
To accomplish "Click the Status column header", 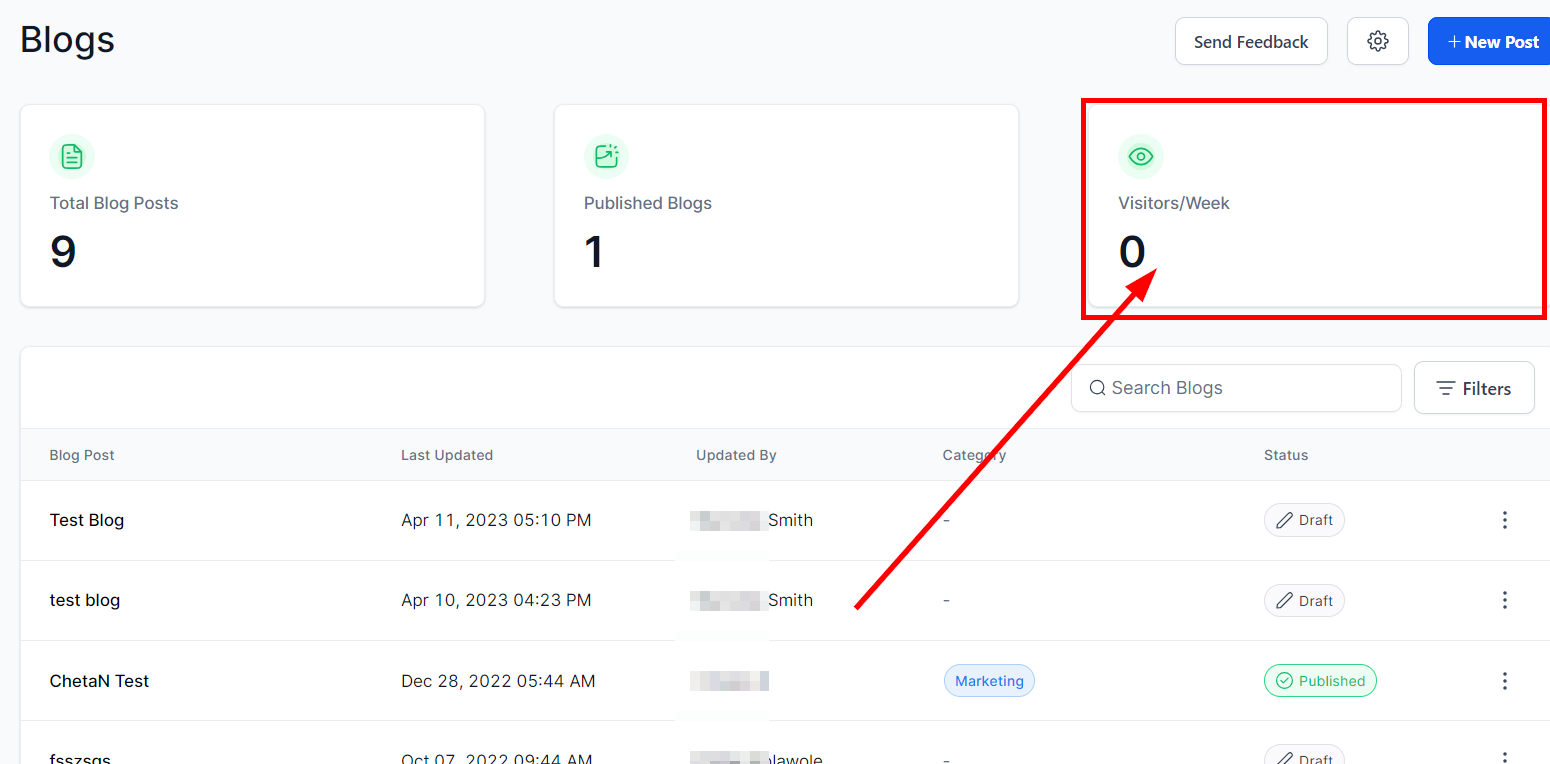I will coord(1285,455).
